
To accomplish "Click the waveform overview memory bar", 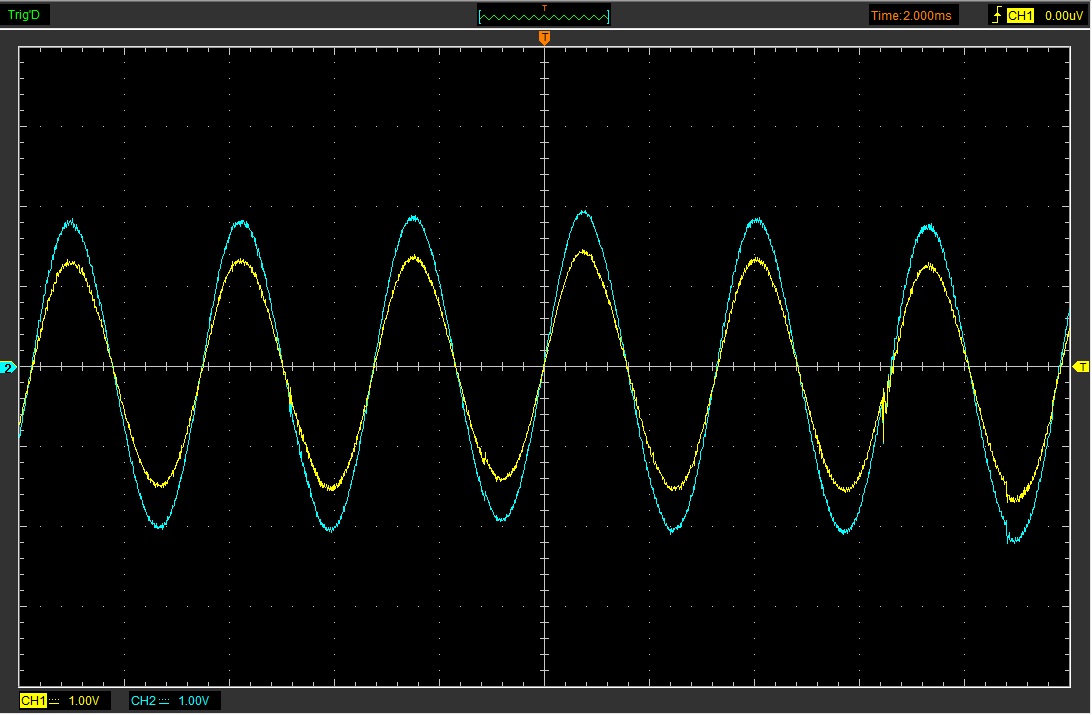I will pos(545,17).
